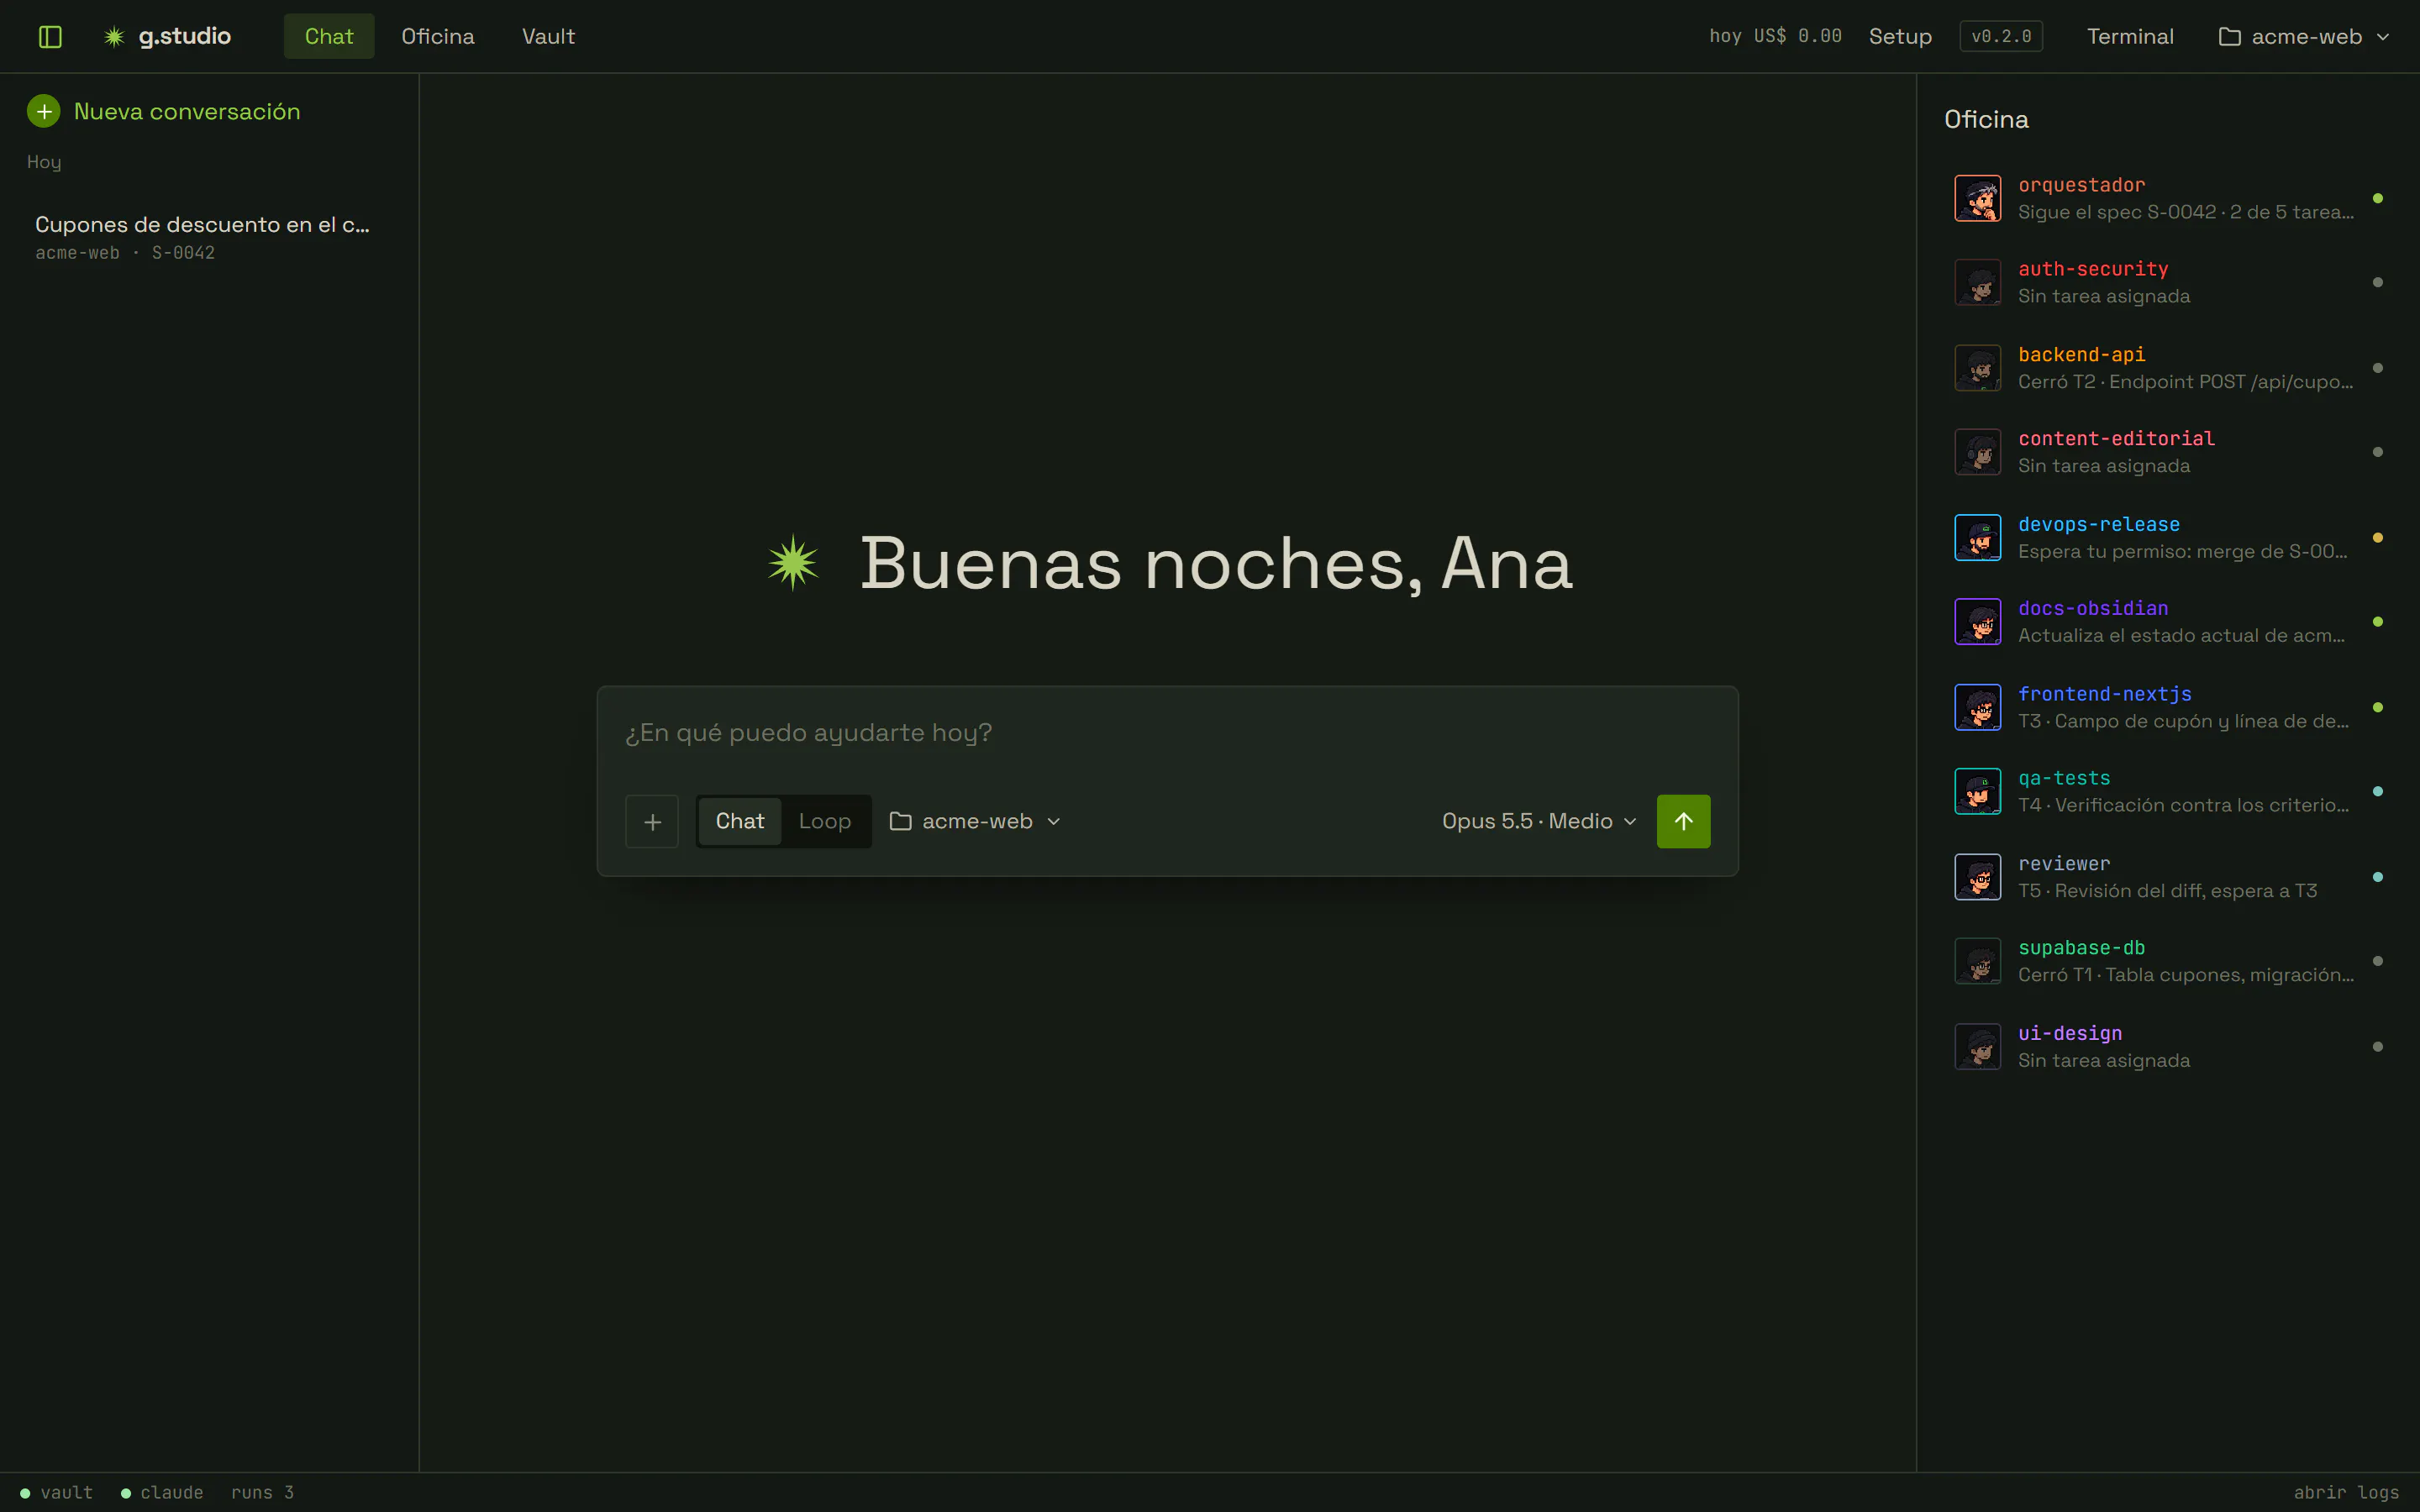Switch composer mode to Loop
Screen dimensions: 2420x1512
825,821
